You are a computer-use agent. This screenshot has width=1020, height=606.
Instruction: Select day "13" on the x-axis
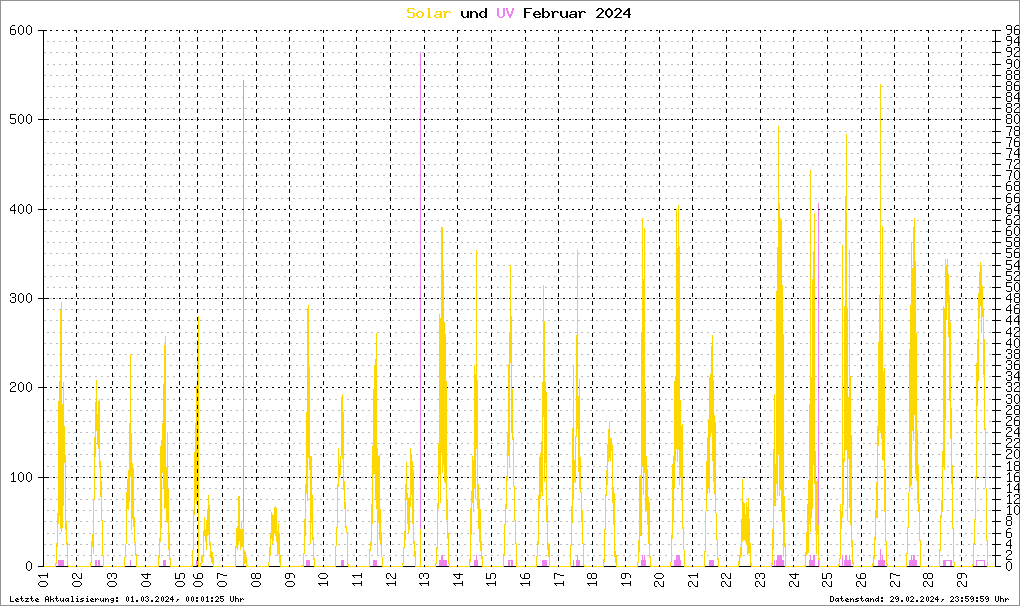[x=422, y=579]
